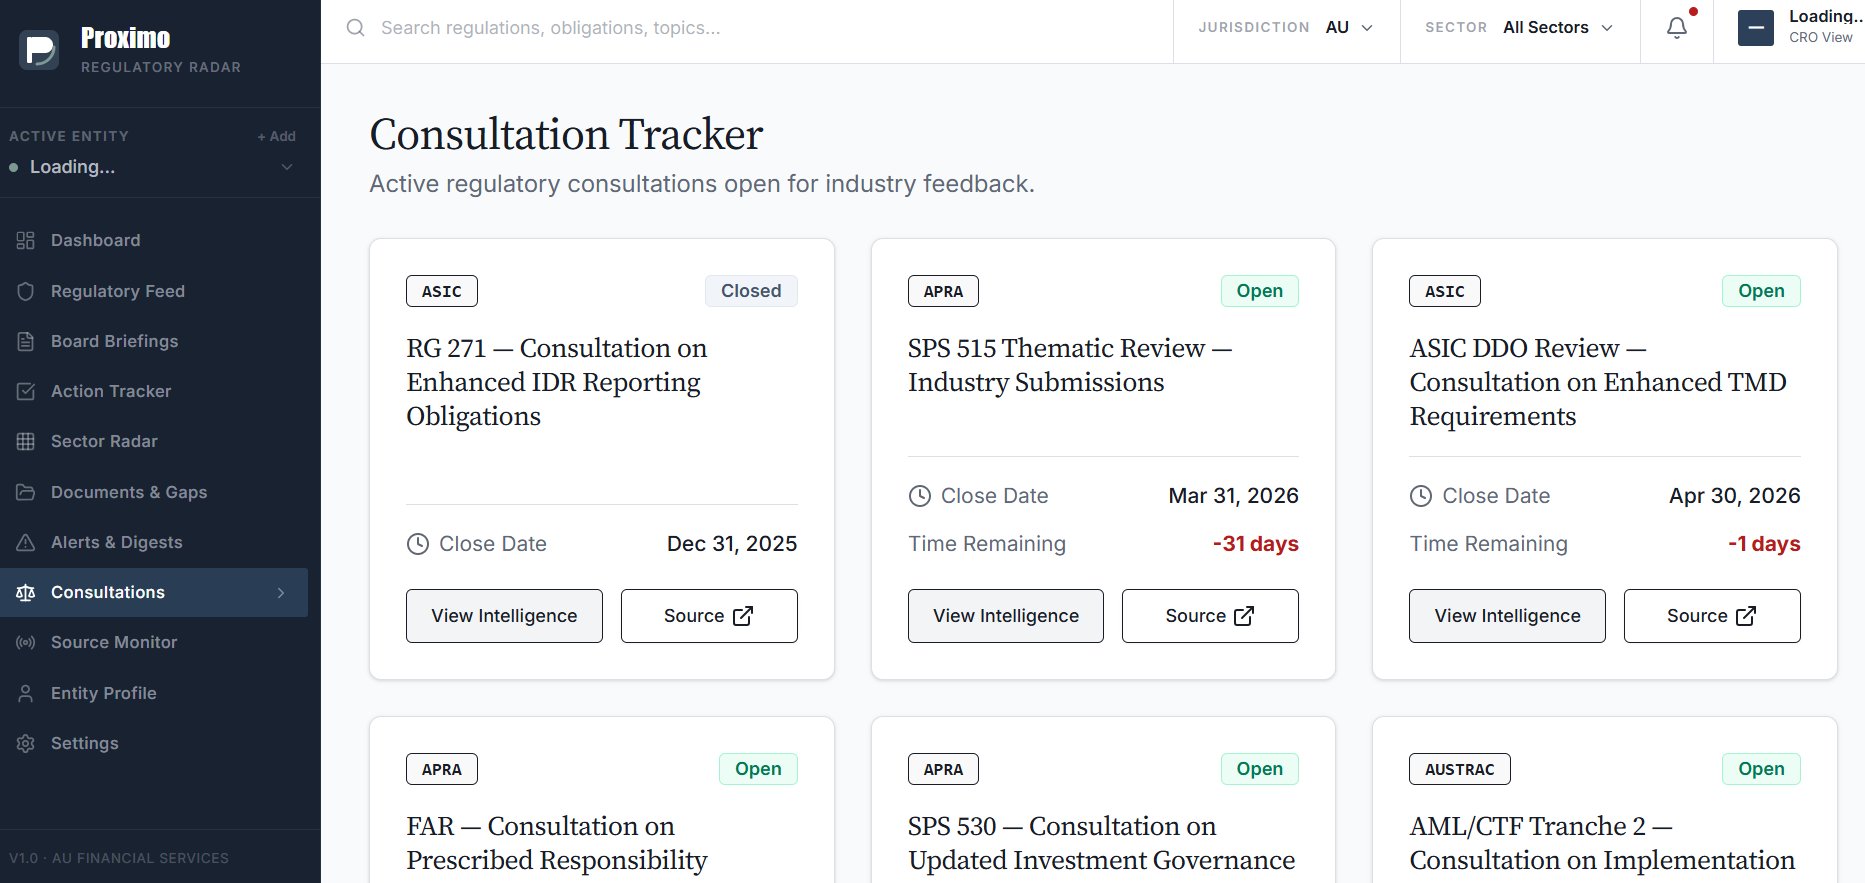Screen dimensions: 1865x883
Task: Open Settings from sidebar
Action: click(154, 743)
